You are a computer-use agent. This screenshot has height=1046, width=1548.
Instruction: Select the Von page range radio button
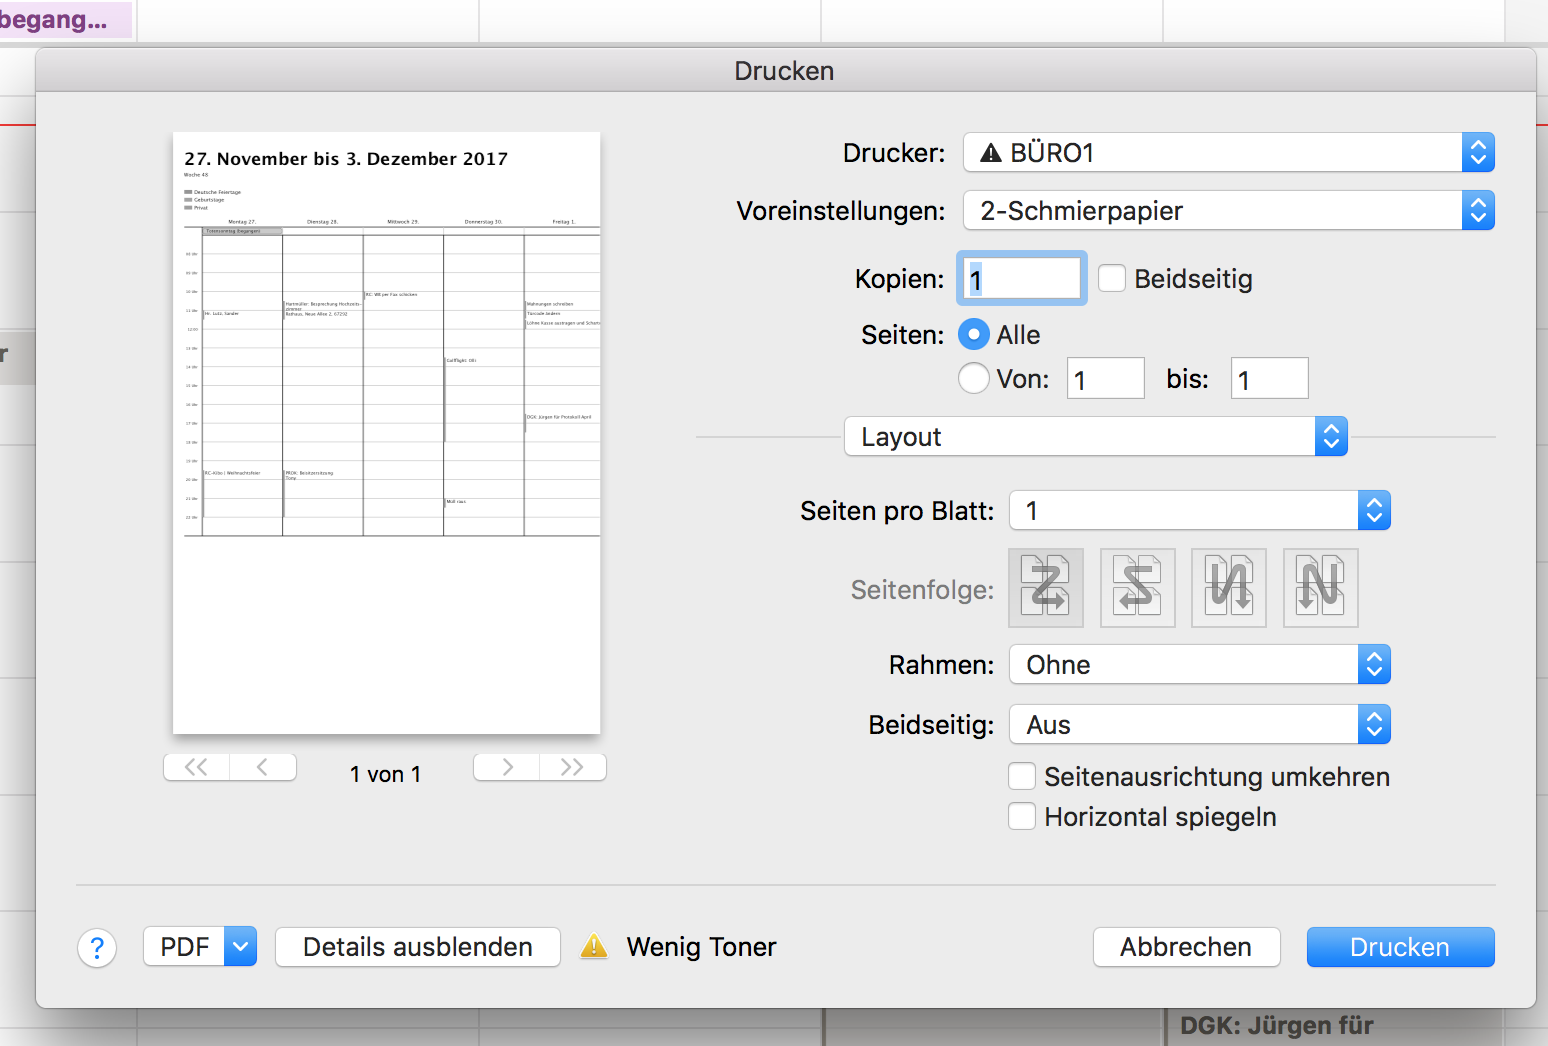click(973, 378)
